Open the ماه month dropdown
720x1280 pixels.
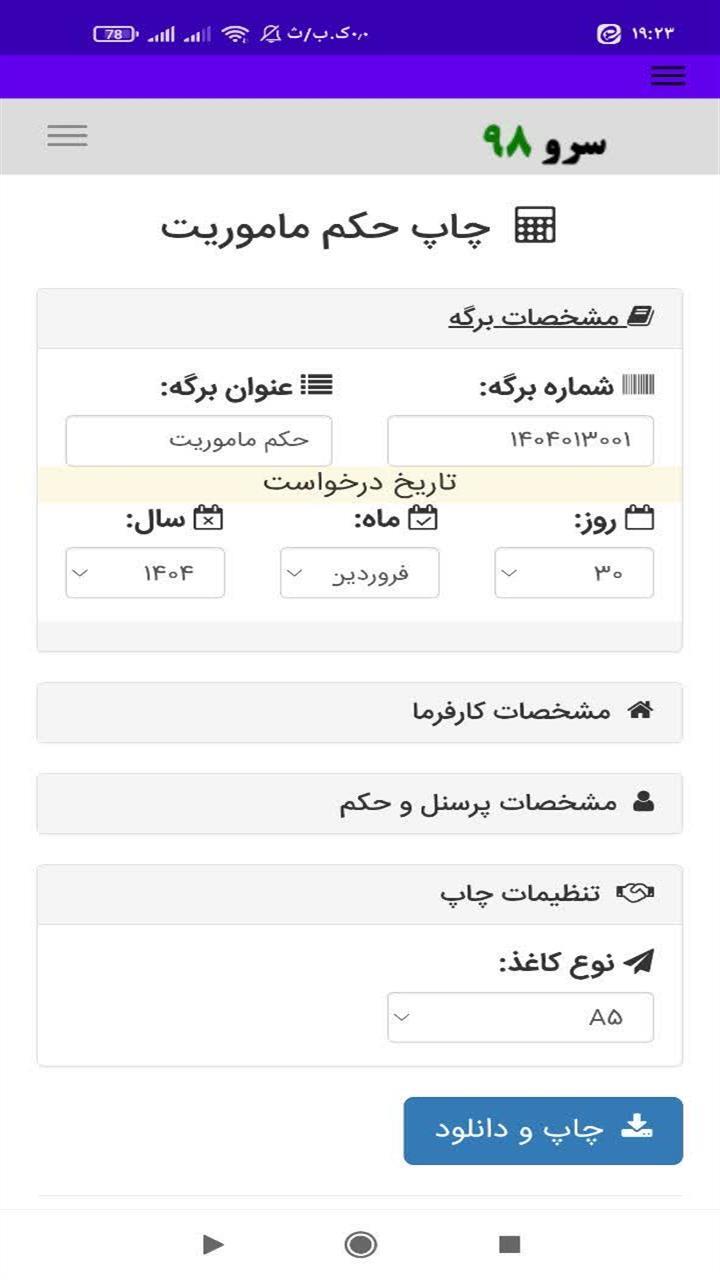coord(359,573)
